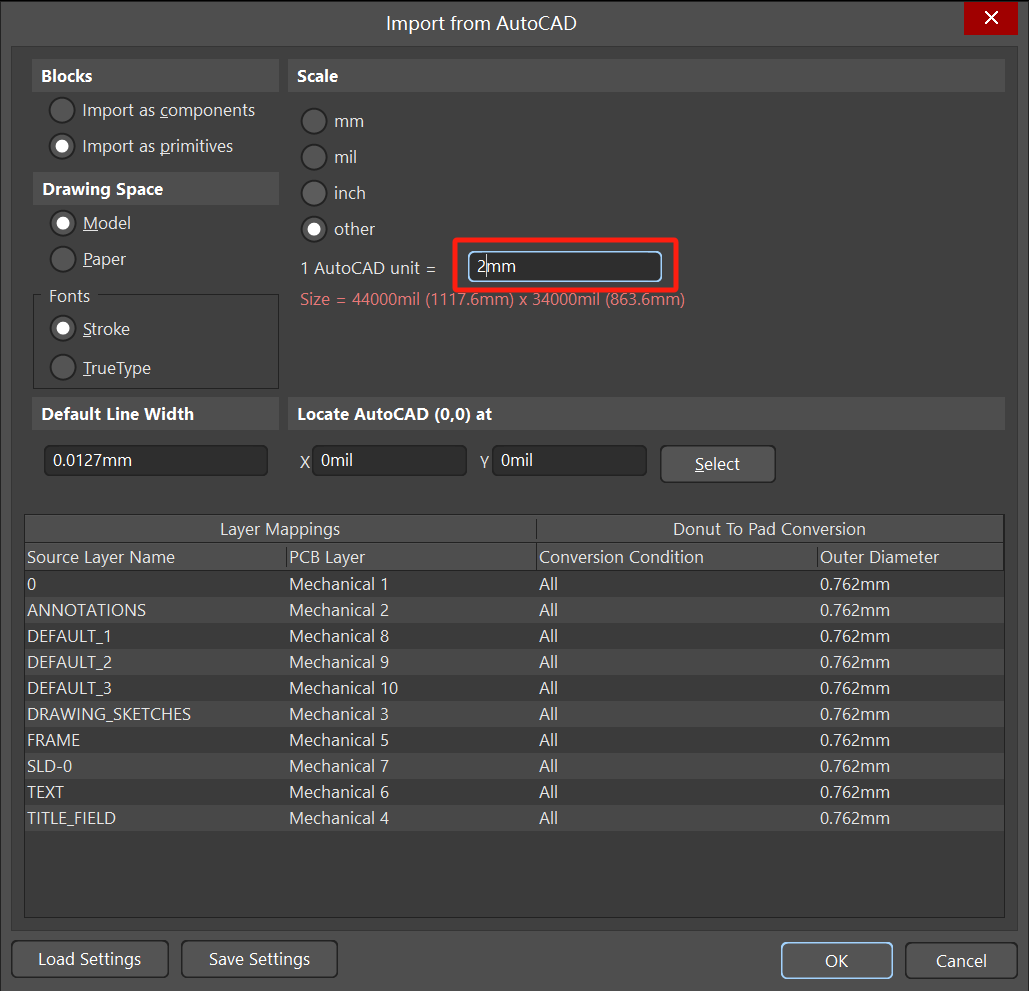Click the X coordinate input field
The width and height of the screenshot is (1029, 991).
pos(389,461)
